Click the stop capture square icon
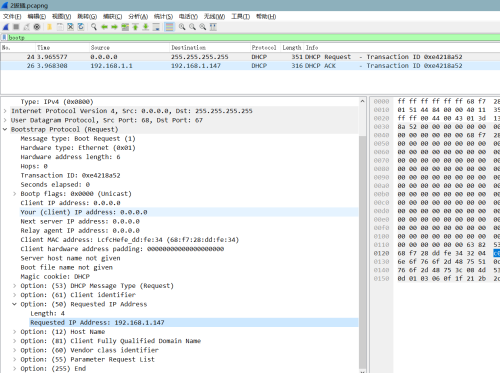The height and width of the screenshot is (373, 500). (16, 27)
